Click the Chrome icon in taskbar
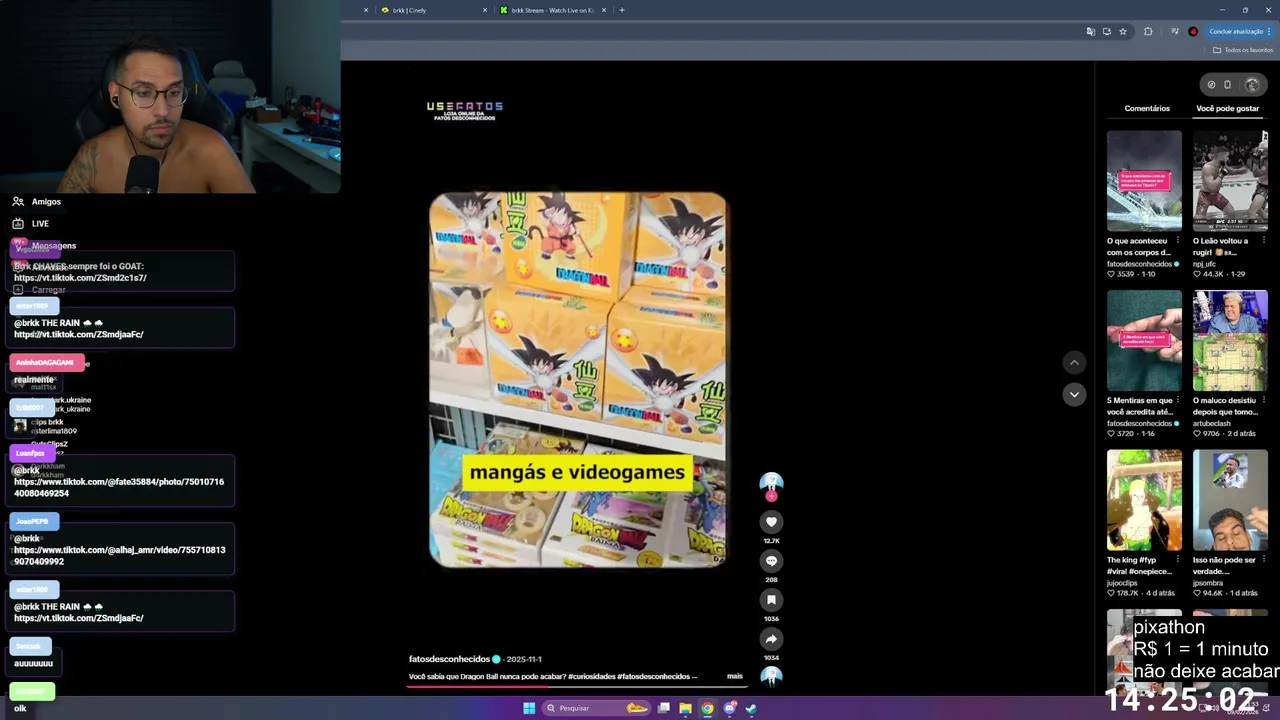 pos(707,708)
